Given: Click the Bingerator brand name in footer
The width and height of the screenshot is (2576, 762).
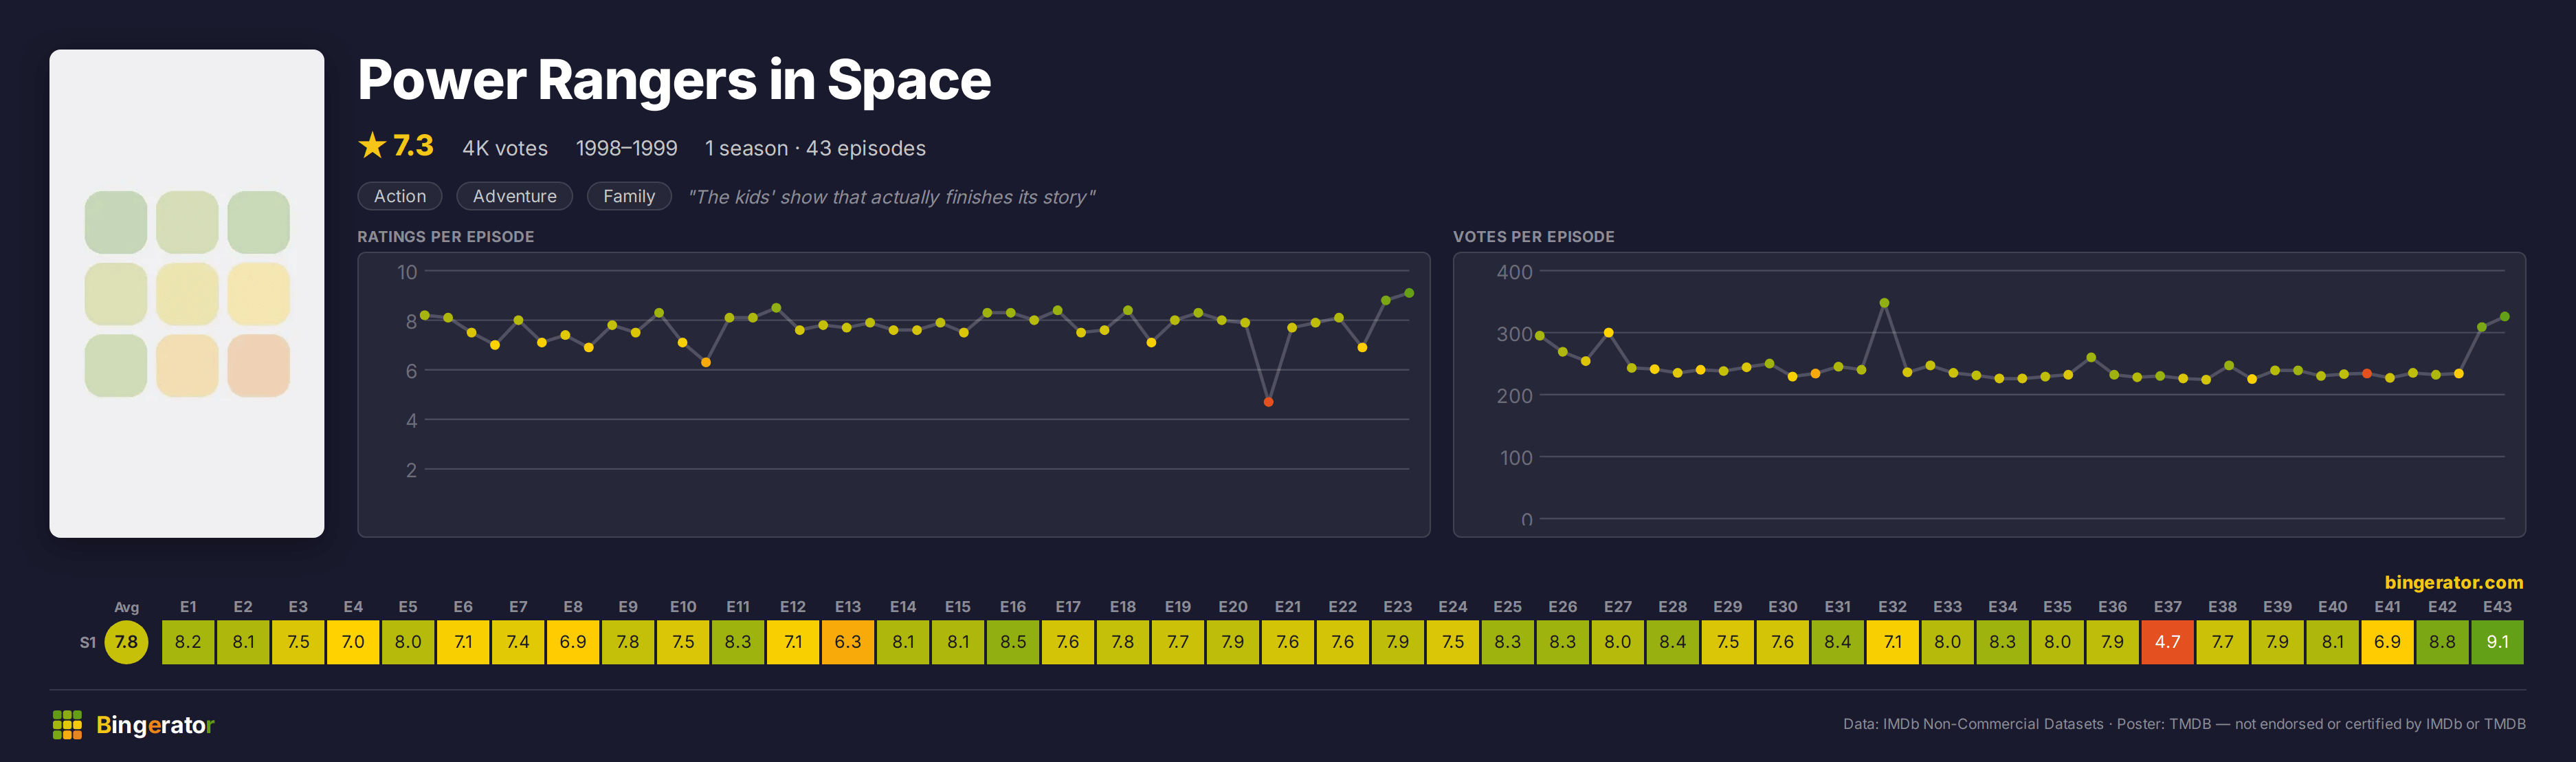Looking at the screenshot, I should pos(155,725).
